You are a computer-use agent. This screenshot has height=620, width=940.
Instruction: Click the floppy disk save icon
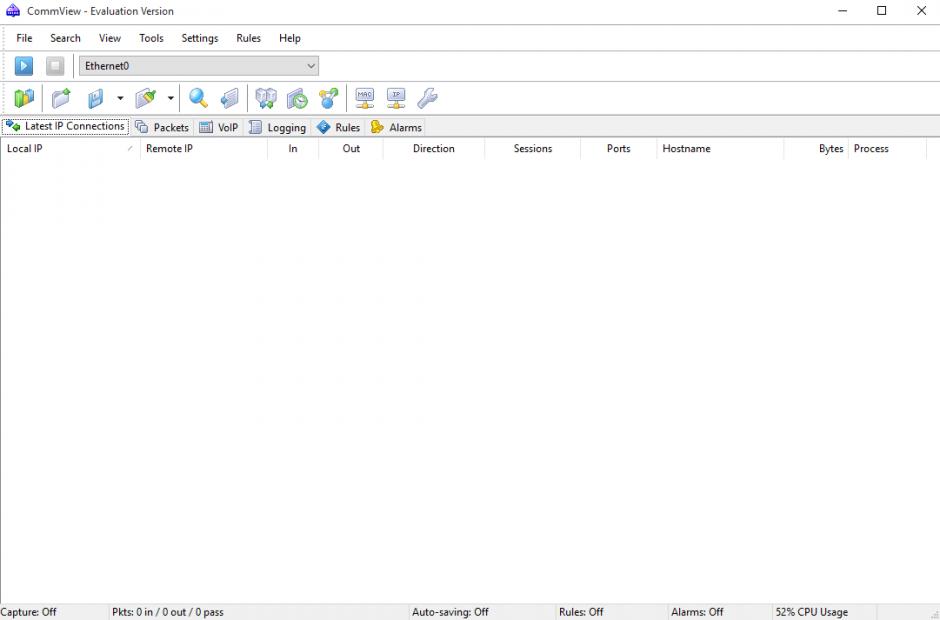(95, 98)
